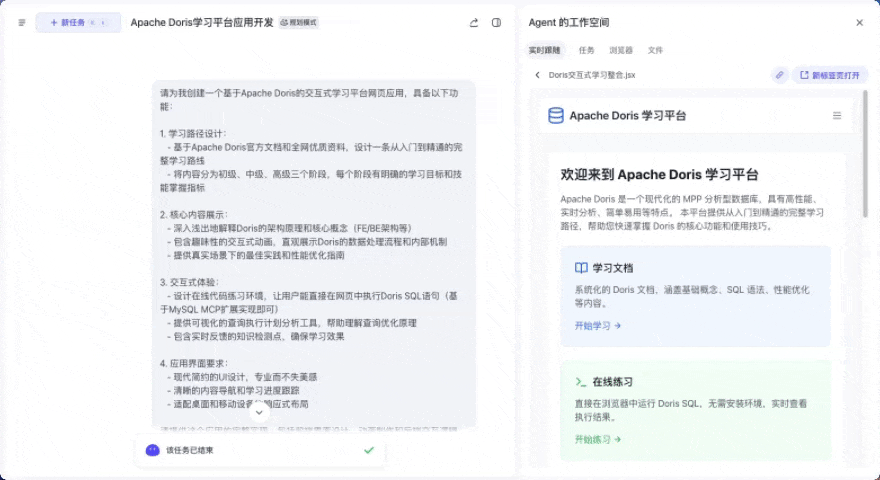Copy link using the link icon
The width and height of the screenshot is (880, 480).
tap(780, 75)
